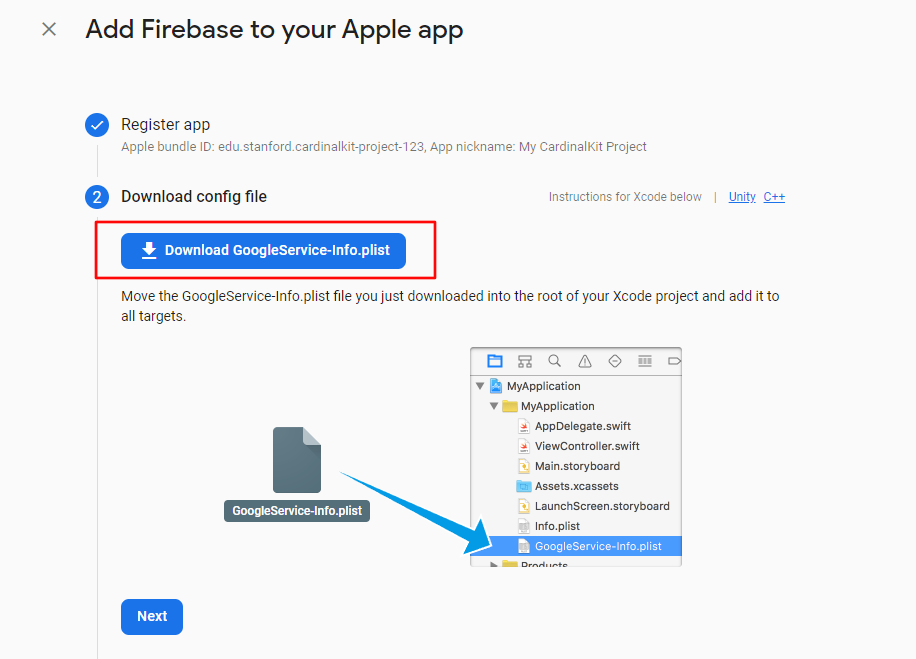Download the GoogleService-Info.plist config file
The height and width of the screenshot is (659, 916).
coord(263,251)
